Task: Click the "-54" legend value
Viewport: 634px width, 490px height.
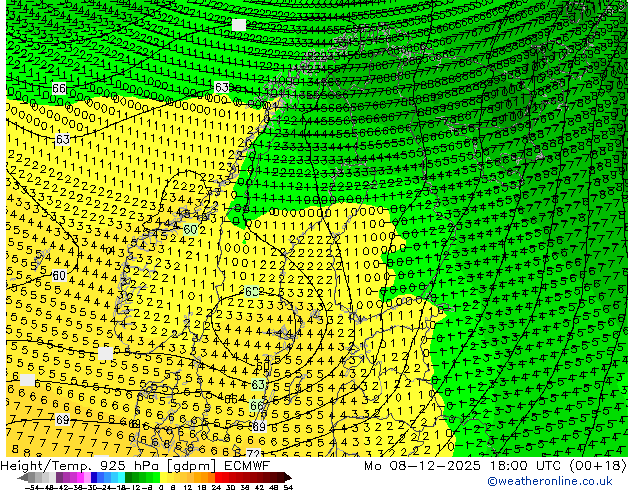Action: (32, 487)
